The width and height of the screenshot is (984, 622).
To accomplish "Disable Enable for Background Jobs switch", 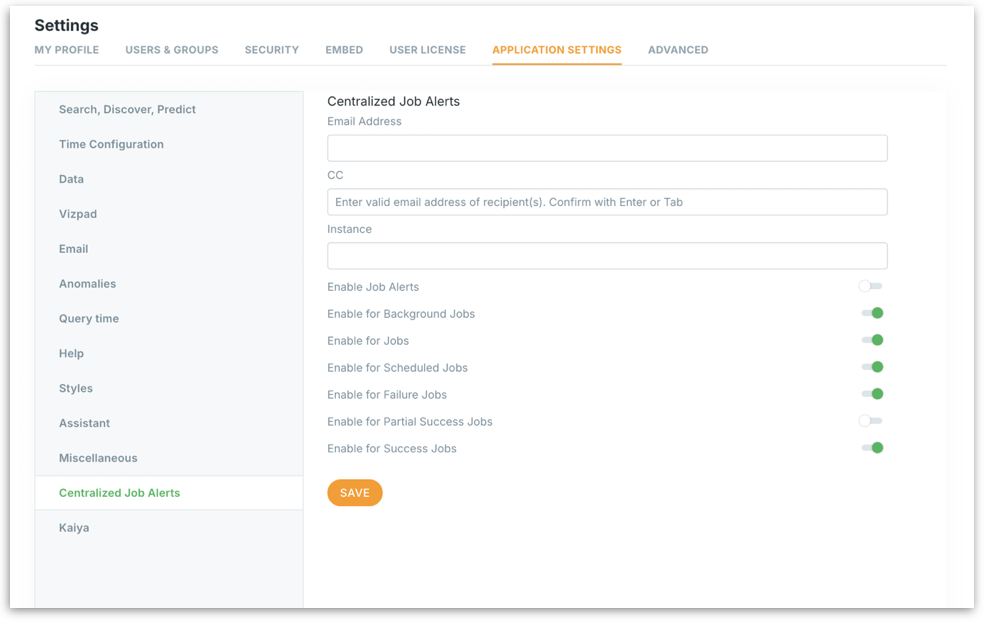I will tap(871, 314).
